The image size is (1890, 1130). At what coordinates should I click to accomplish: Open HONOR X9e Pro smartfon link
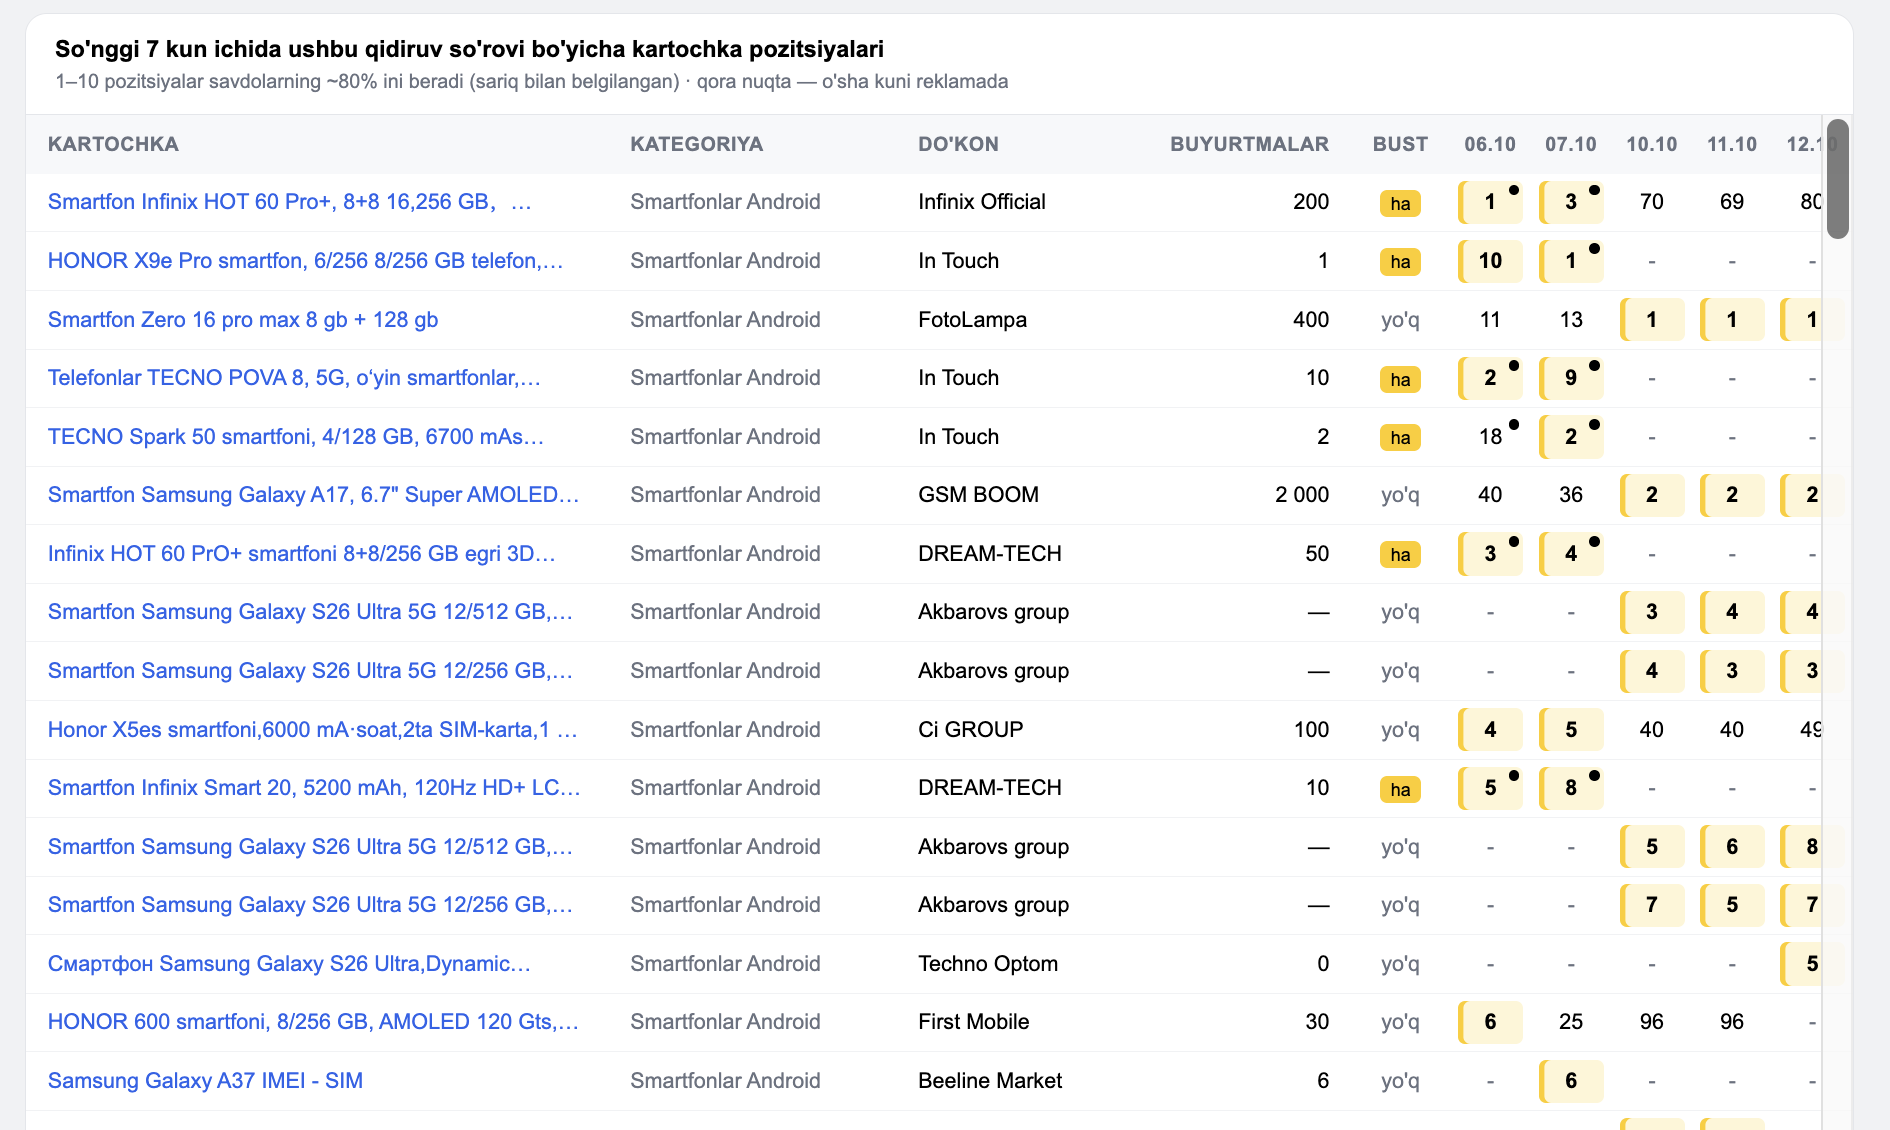click(306, 261)
